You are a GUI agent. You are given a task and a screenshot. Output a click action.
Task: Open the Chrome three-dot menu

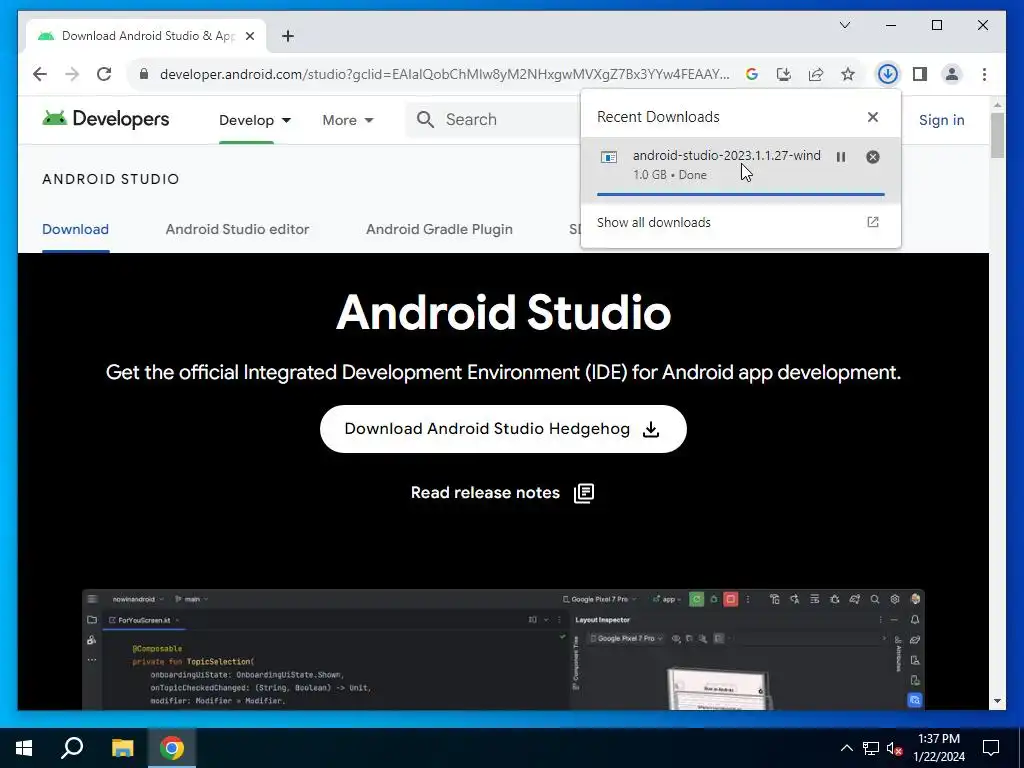[984, 74]
